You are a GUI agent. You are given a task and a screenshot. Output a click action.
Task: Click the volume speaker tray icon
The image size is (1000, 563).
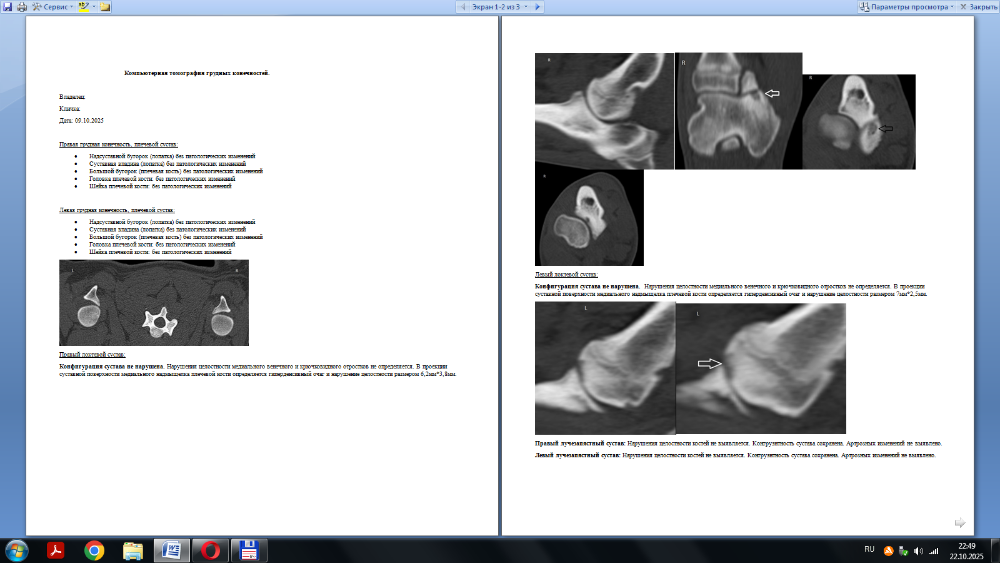point(919,550)
